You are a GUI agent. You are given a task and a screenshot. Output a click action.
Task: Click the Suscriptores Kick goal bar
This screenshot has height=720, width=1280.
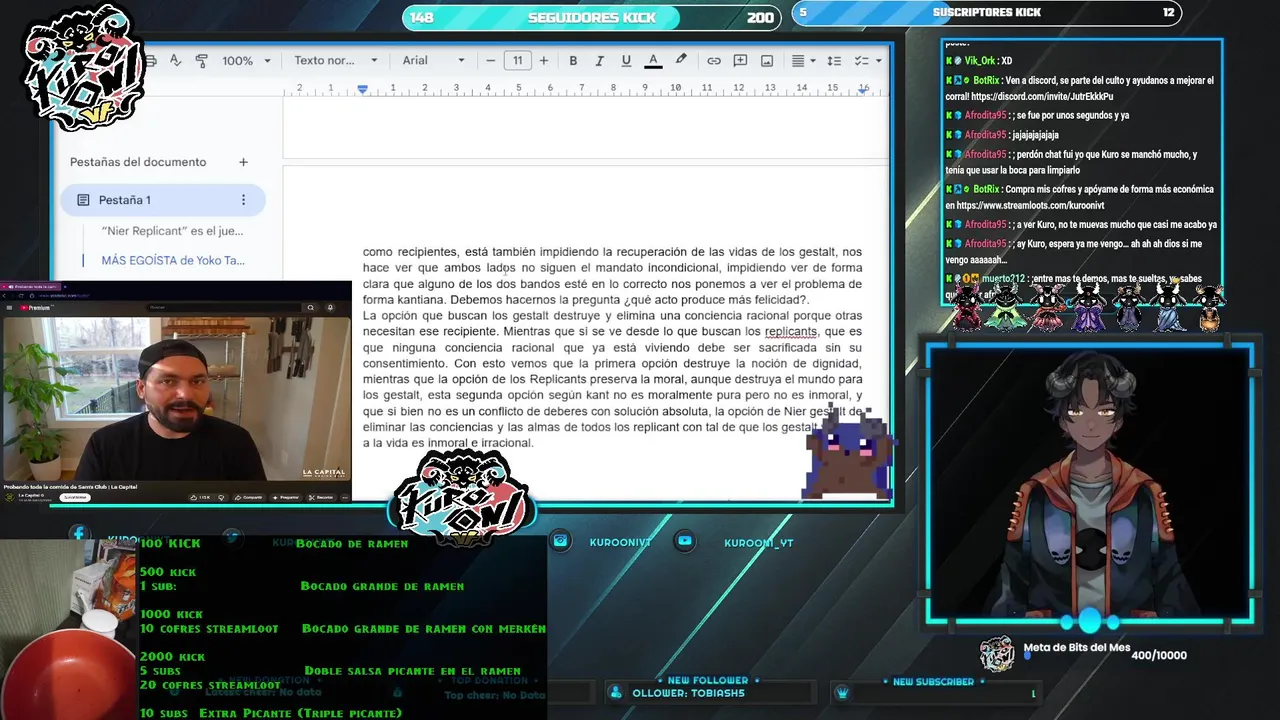tap(987, 13)
